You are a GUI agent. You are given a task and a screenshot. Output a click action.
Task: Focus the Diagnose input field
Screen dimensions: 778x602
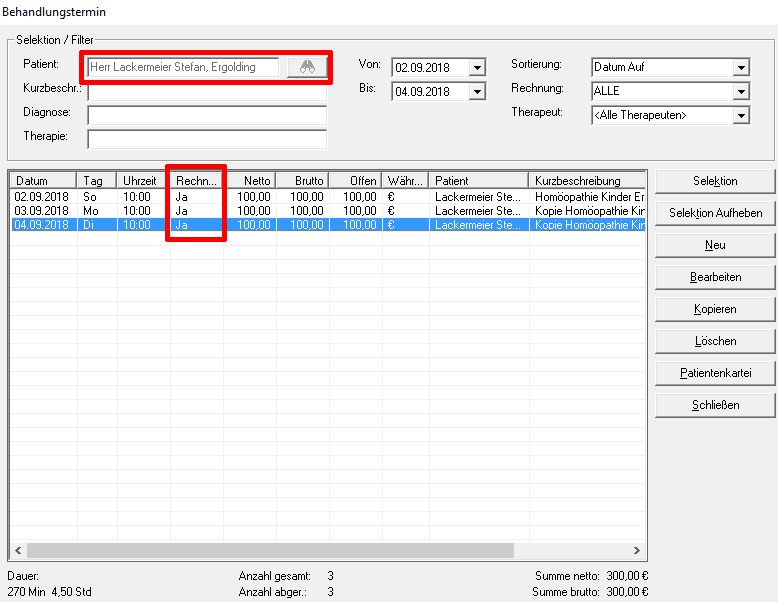(207, 115)
